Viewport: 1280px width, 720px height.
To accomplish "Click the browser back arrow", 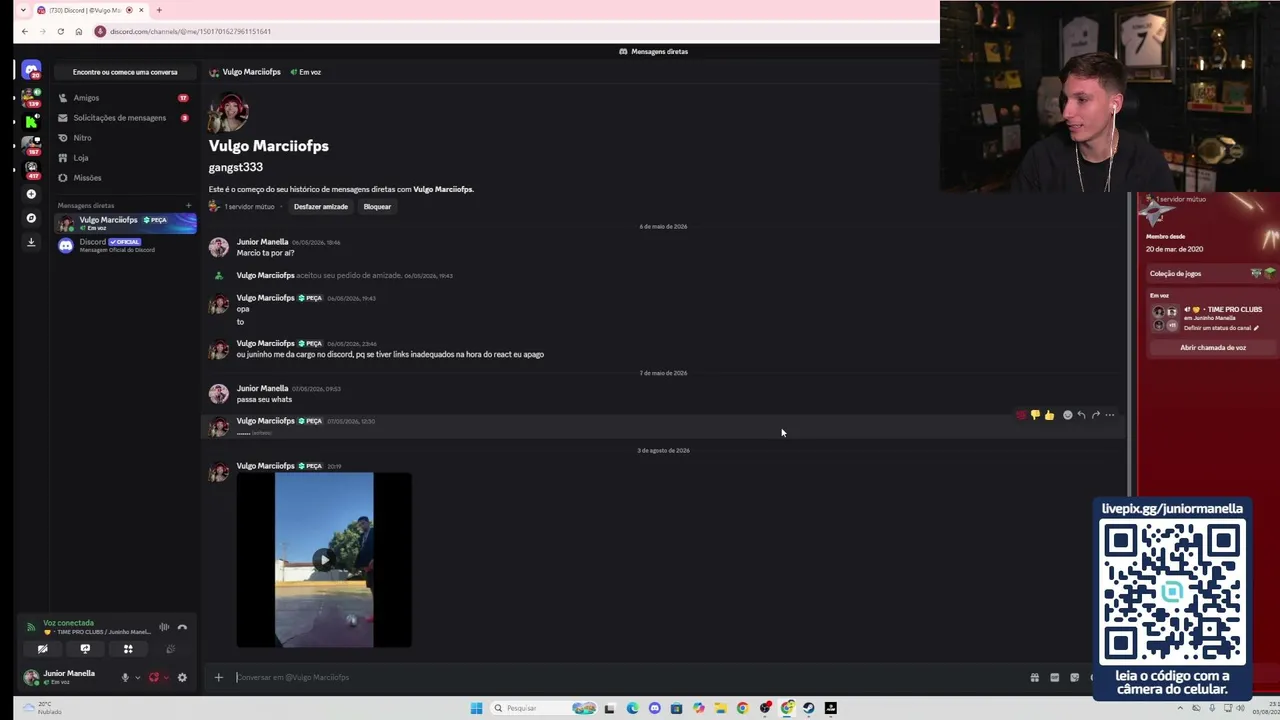I will click(x=25, y=31).
